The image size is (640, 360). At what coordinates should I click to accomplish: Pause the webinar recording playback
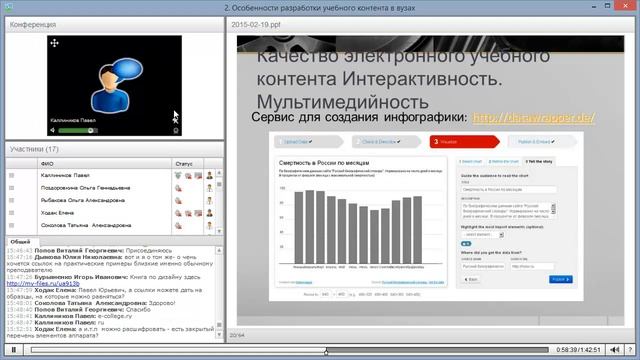pos(13,350)
